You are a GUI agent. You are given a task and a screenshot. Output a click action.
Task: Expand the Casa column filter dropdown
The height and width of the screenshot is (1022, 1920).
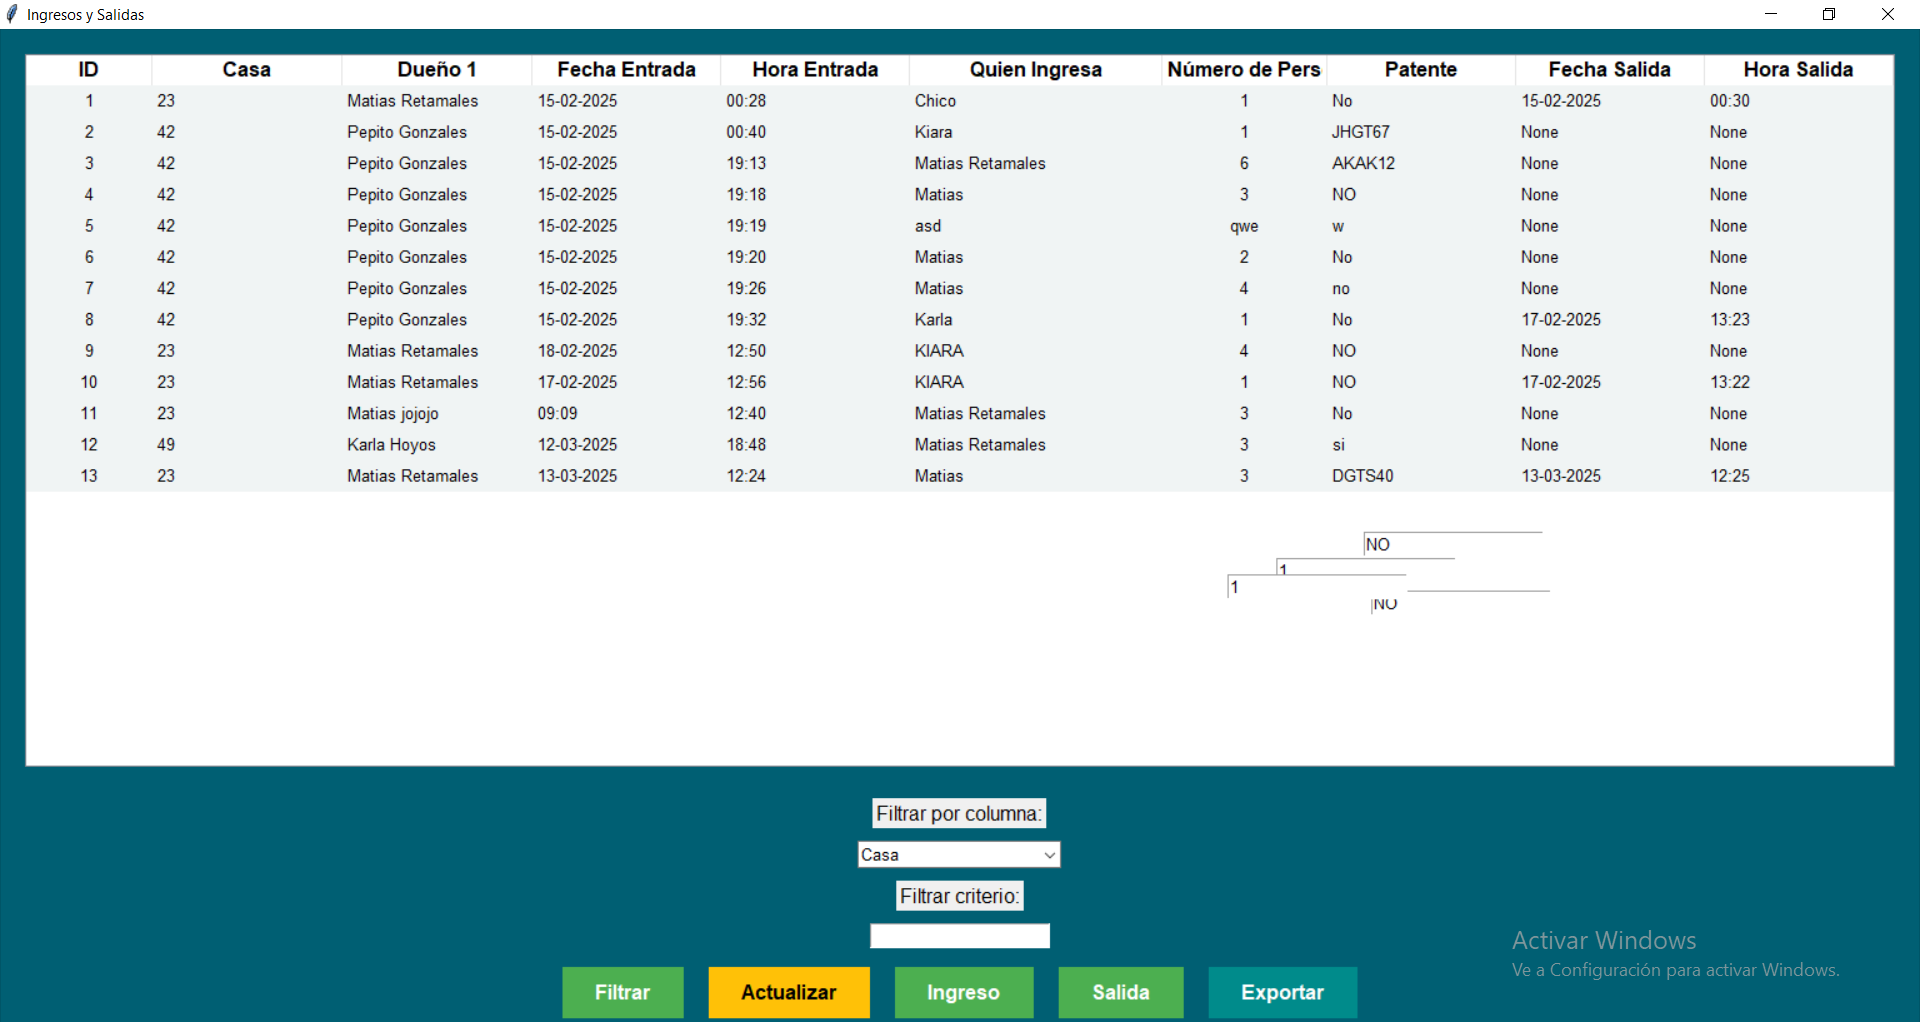[1049, 855]
